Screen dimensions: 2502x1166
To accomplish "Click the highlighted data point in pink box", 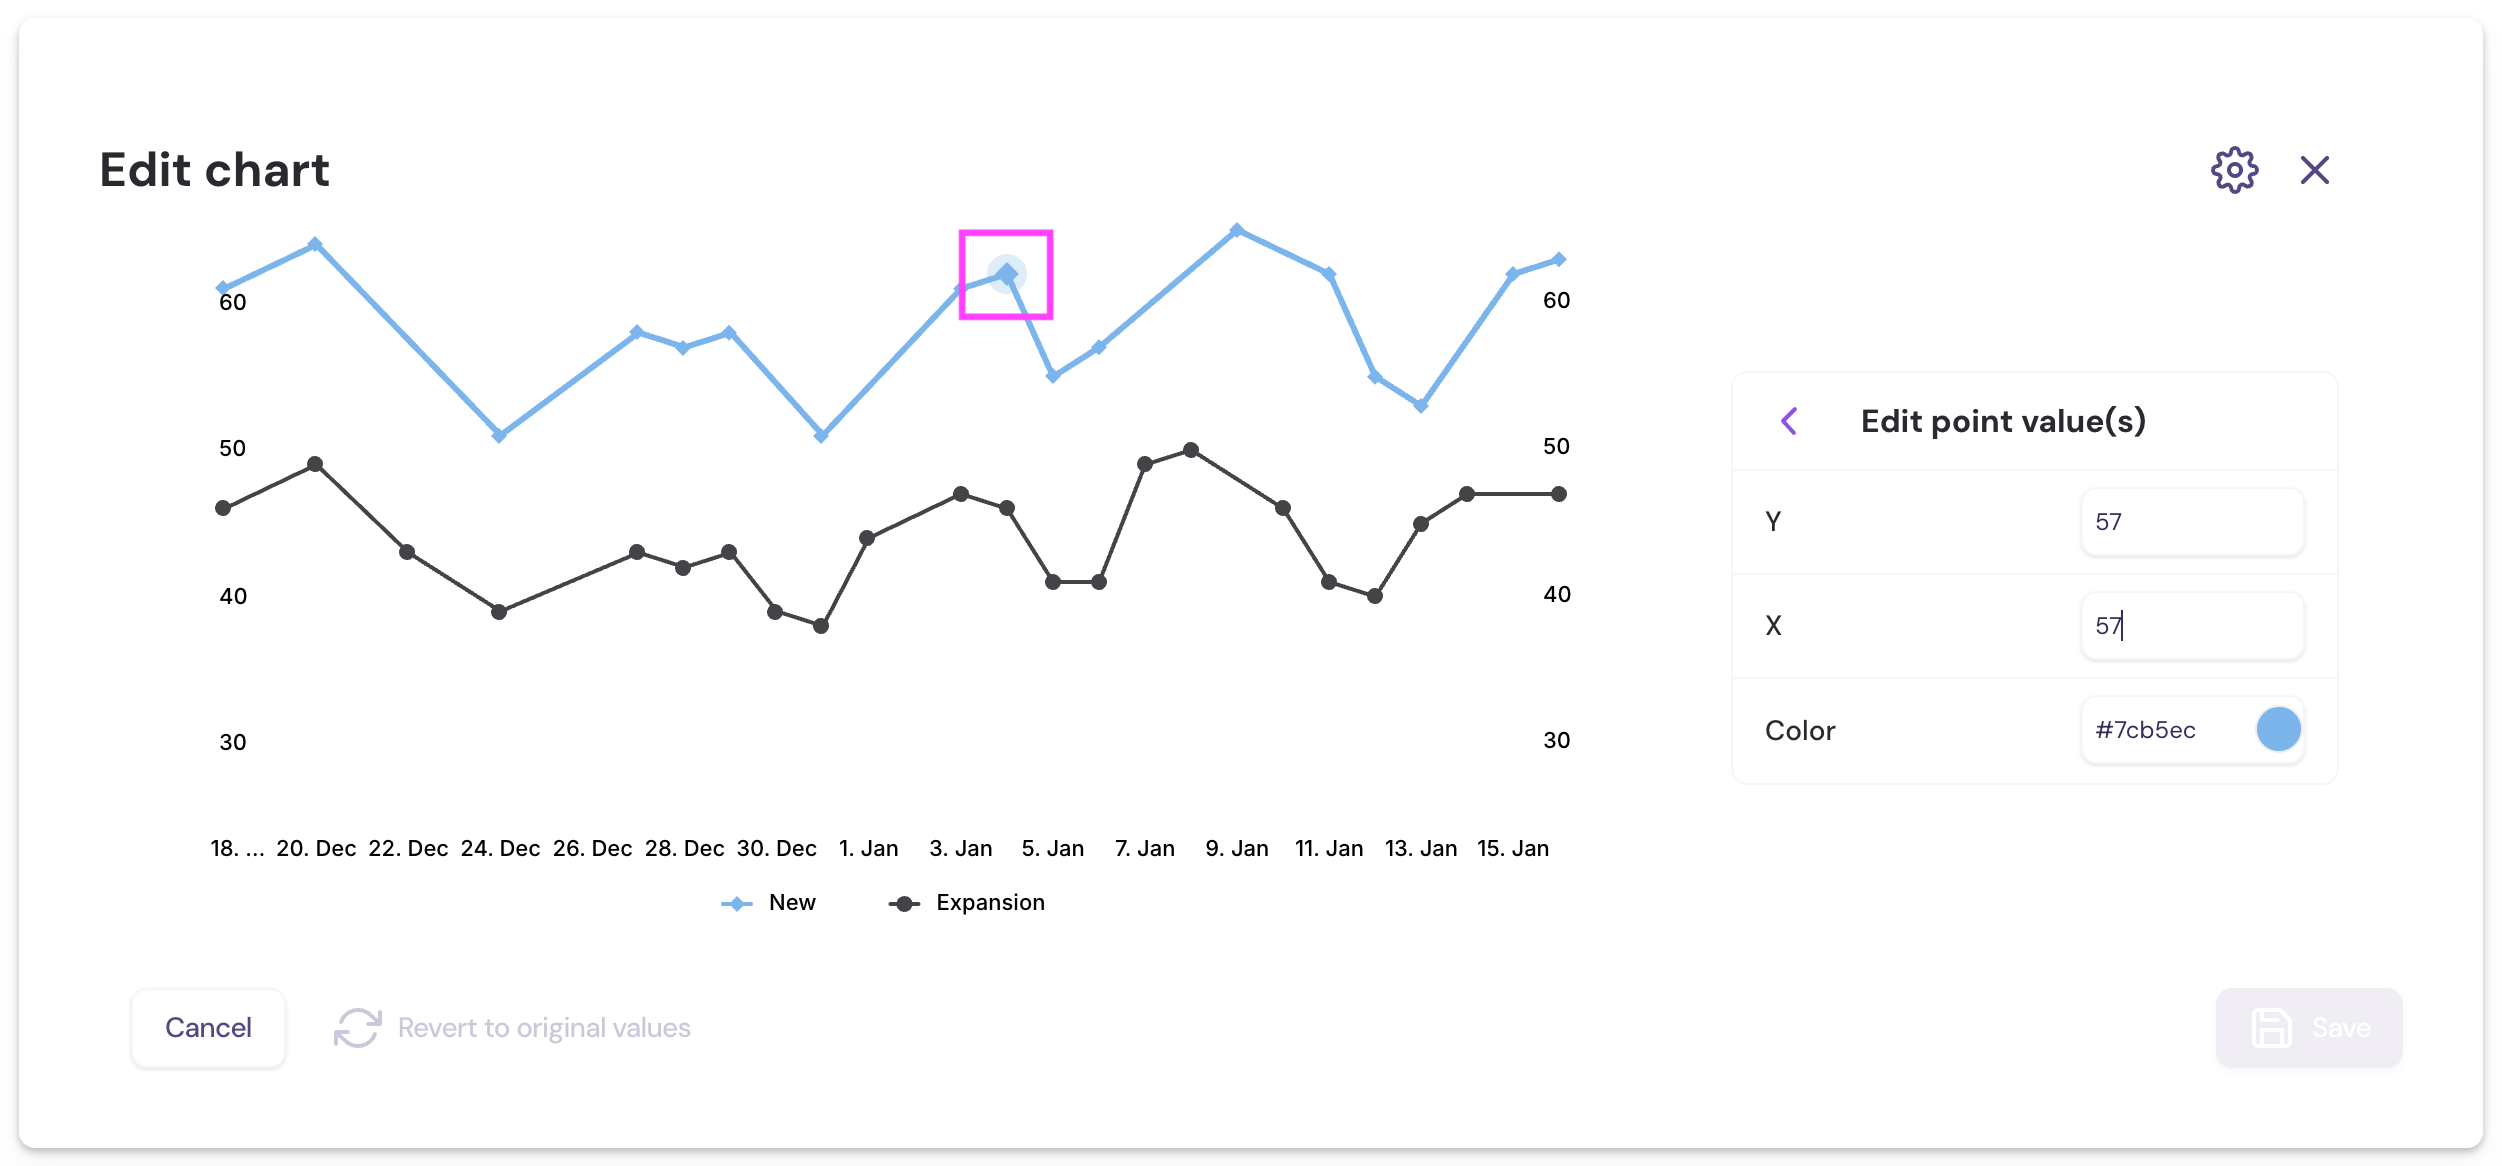I will tap(1006, 273).
